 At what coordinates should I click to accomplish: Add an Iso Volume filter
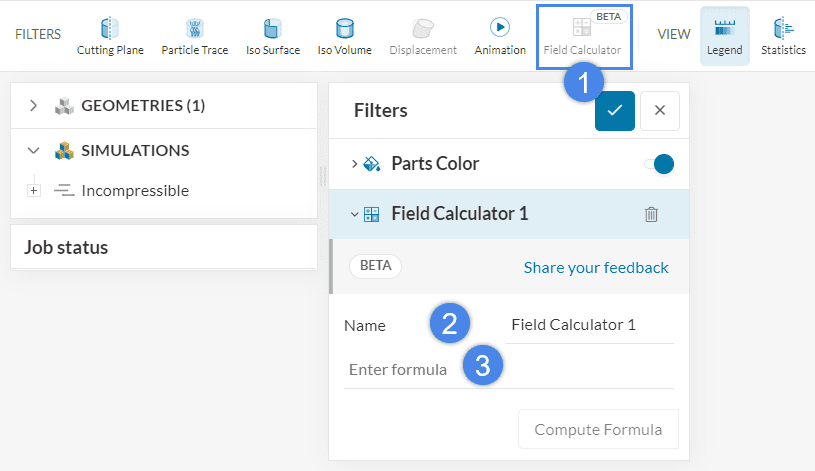pyautogui.click(x=344, y=36)
